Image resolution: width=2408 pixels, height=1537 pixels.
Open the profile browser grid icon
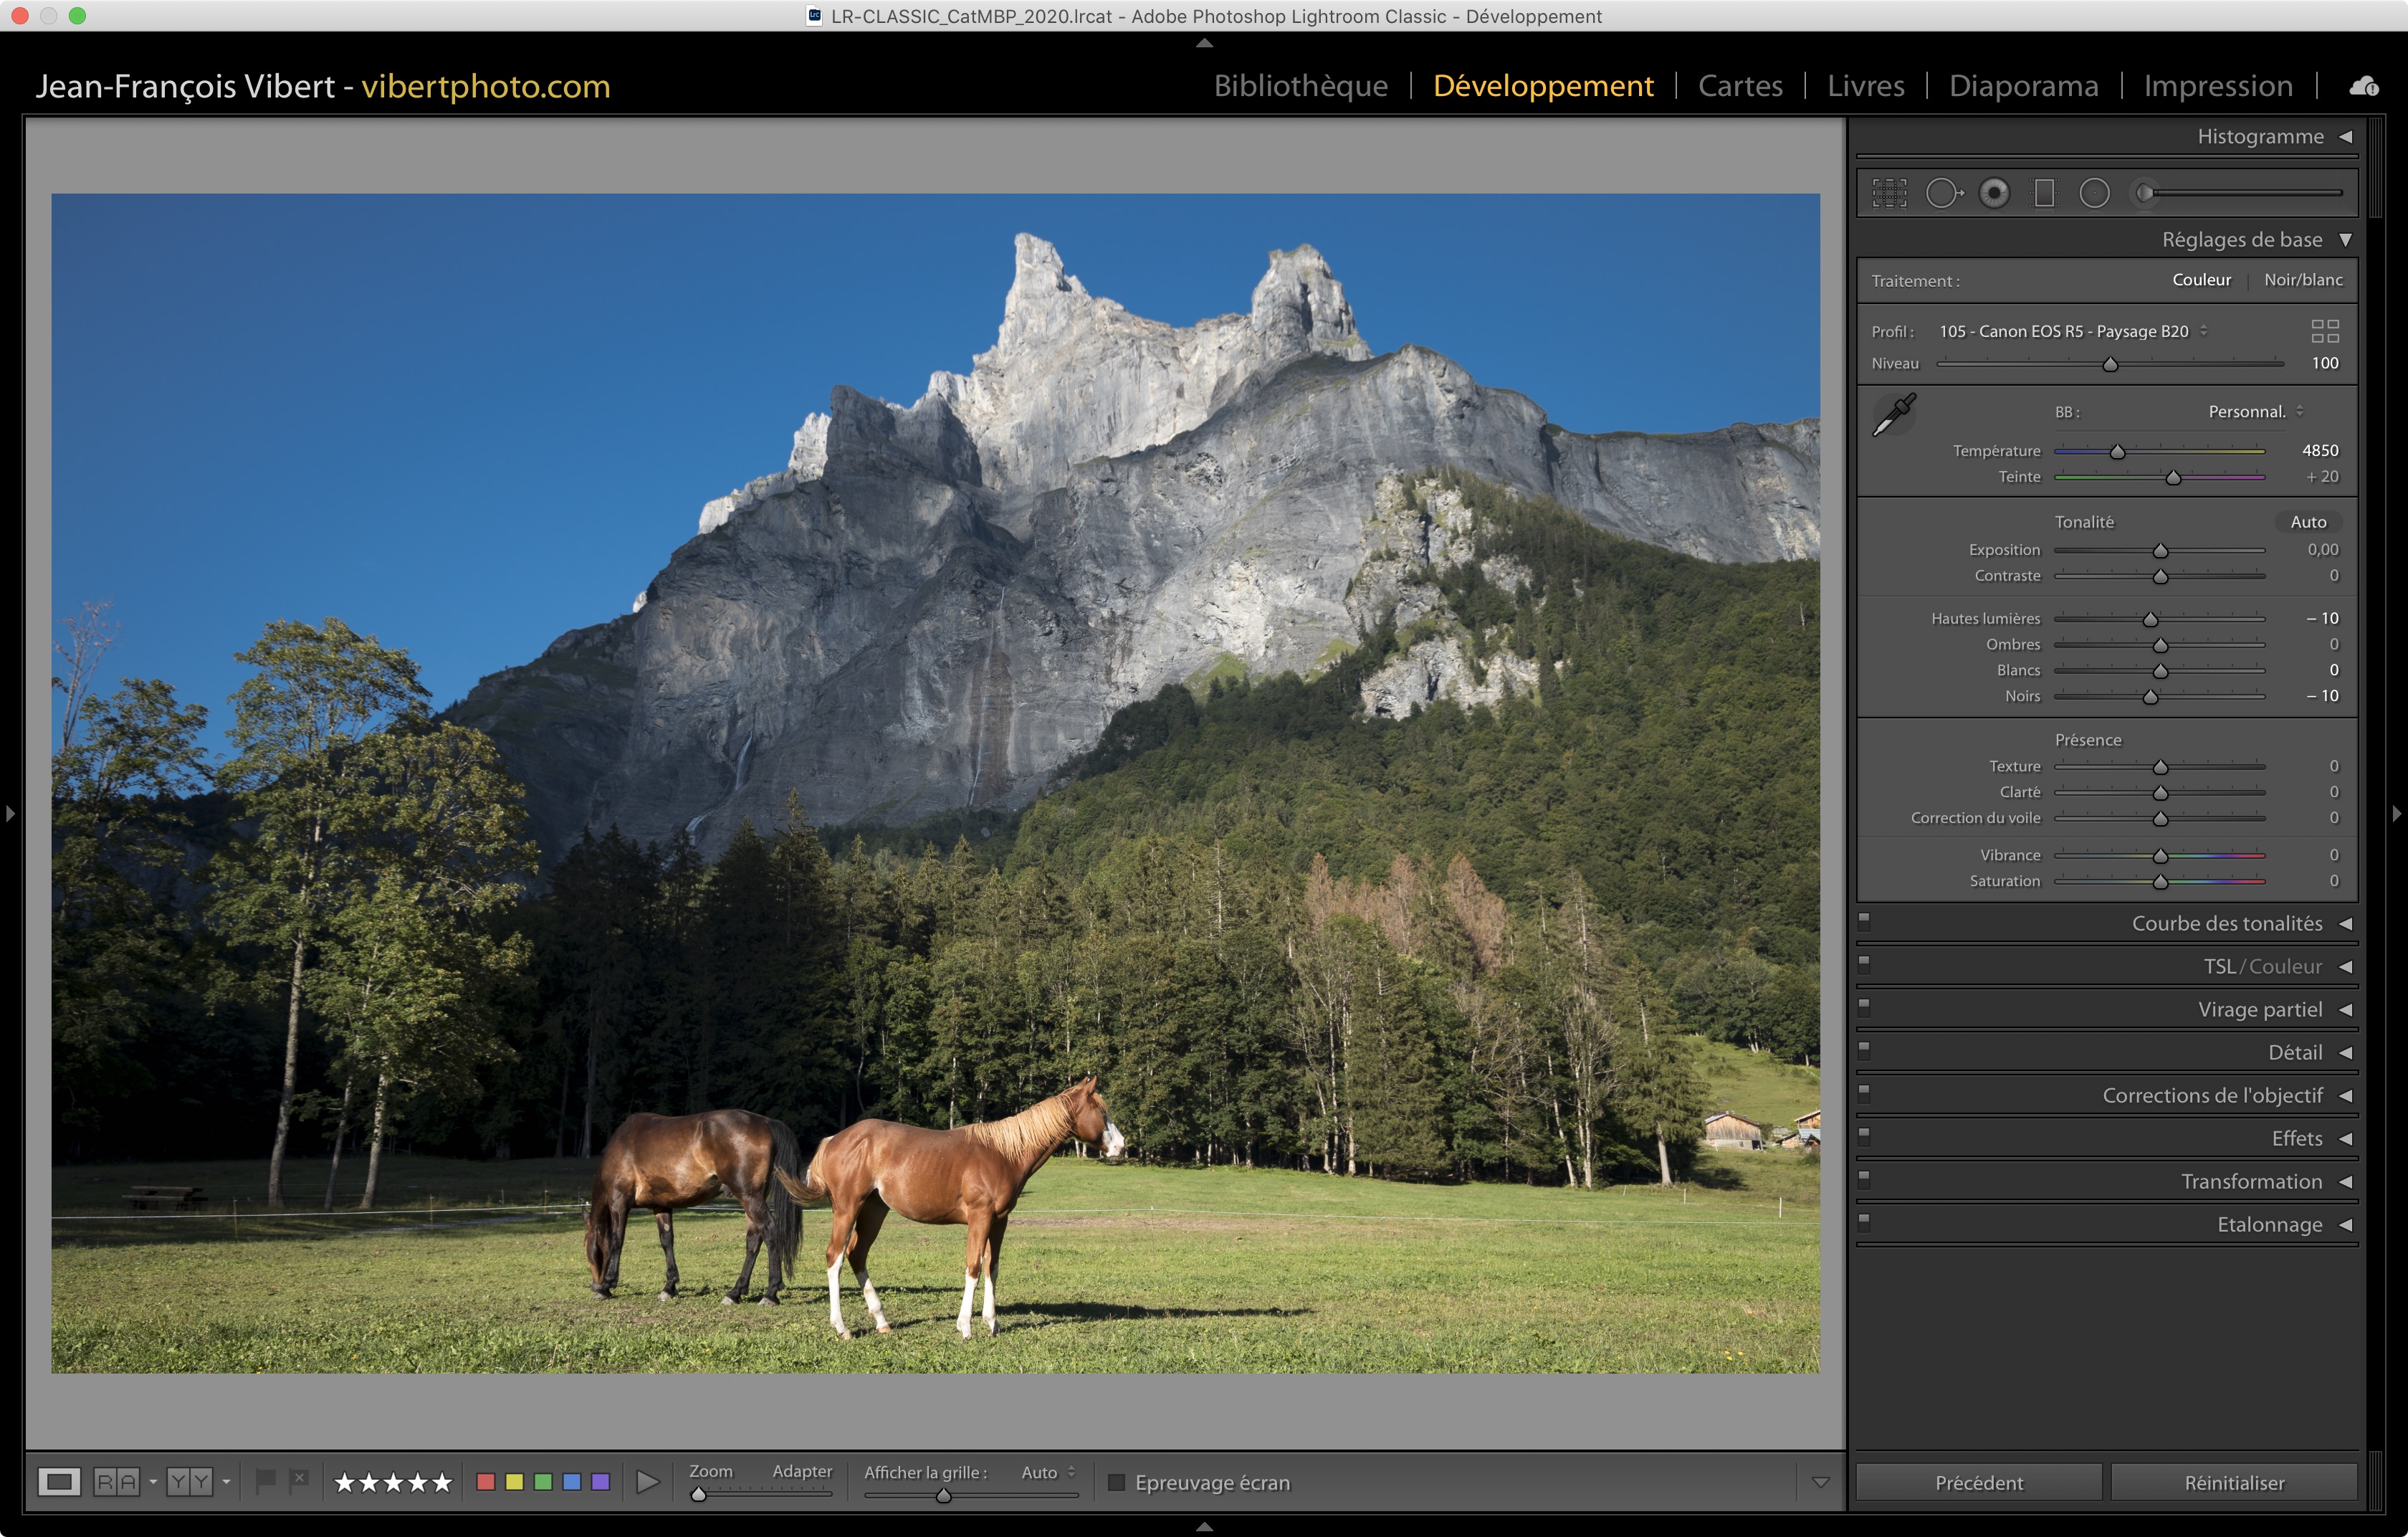[2325, 331]
